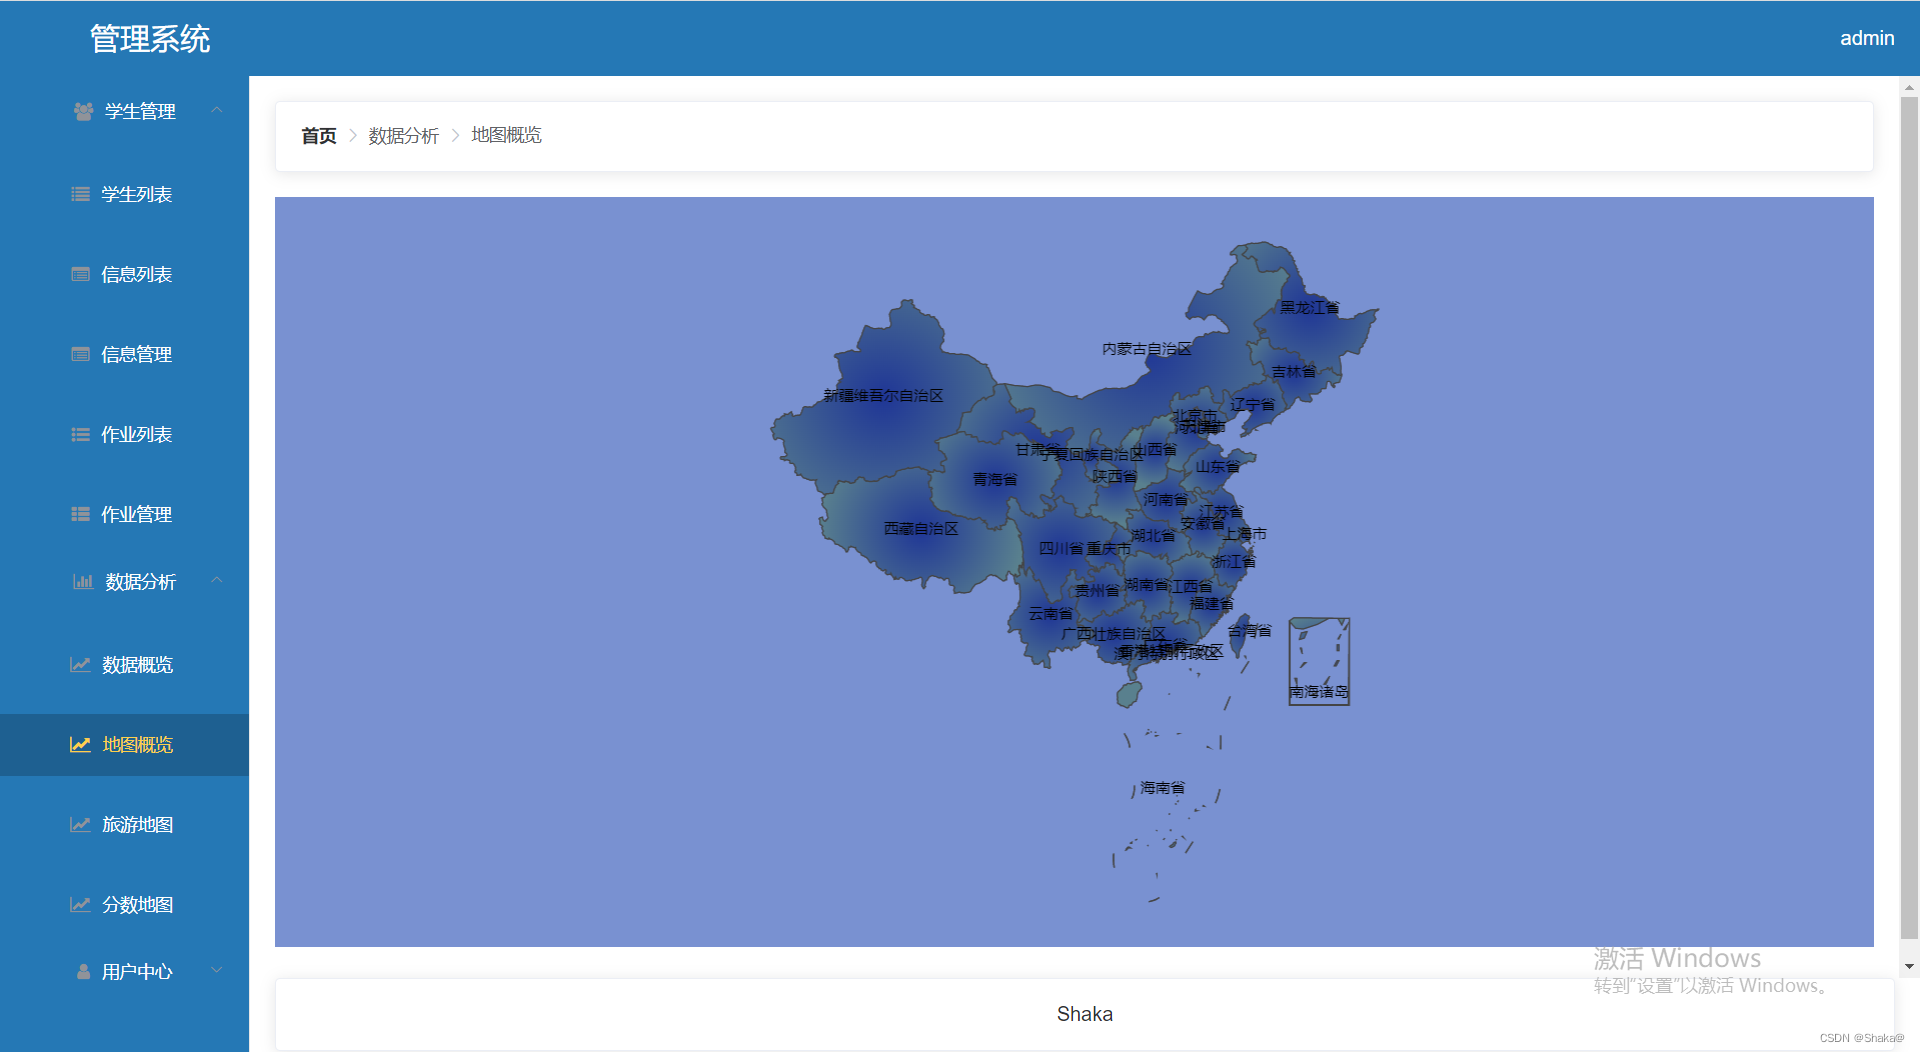Click 青海省 on the map
Image resolution: width=1920 pixels, height=1052 pixels.
[x=995, y=480]
